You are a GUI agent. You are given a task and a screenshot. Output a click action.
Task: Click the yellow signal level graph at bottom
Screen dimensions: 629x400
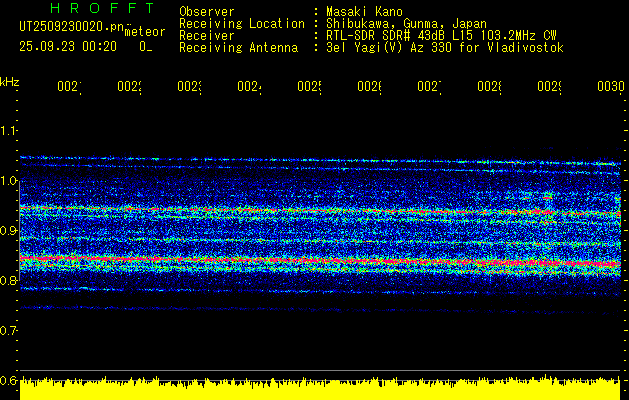click(320, 388)
